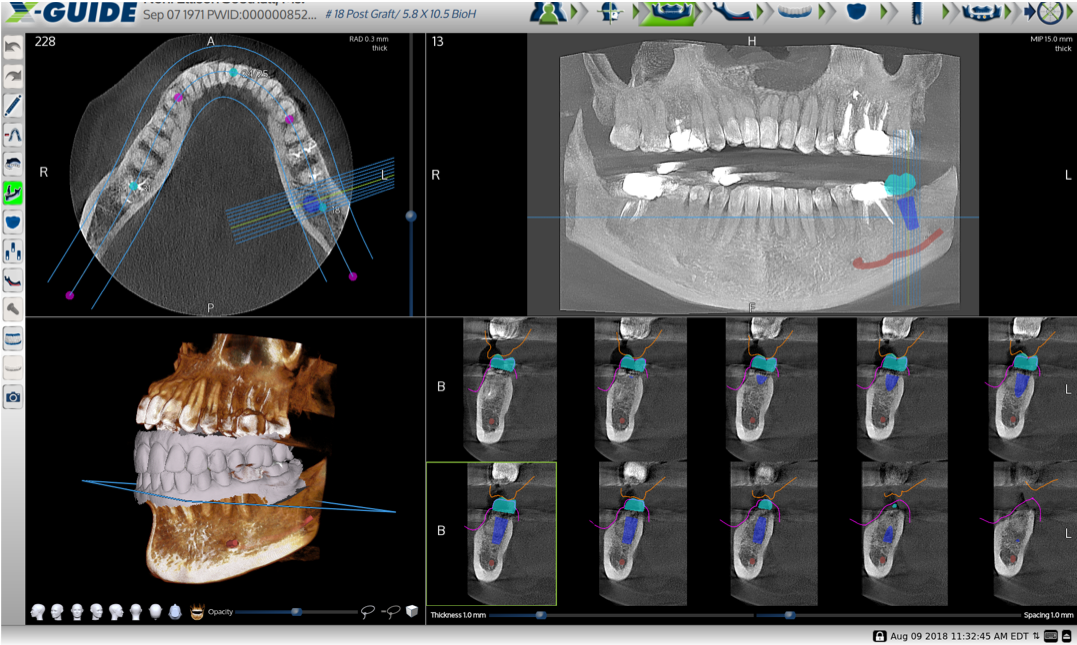Open the final navigation target workflow step
1077x645 pixels.
[x=1048, y=12]
